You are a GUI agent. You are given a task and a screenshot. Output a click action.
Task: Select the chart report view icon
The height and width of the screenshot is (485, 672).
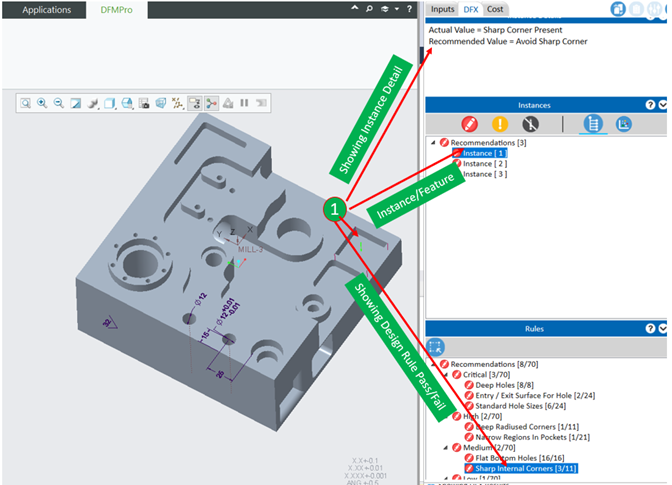point(624,124)
